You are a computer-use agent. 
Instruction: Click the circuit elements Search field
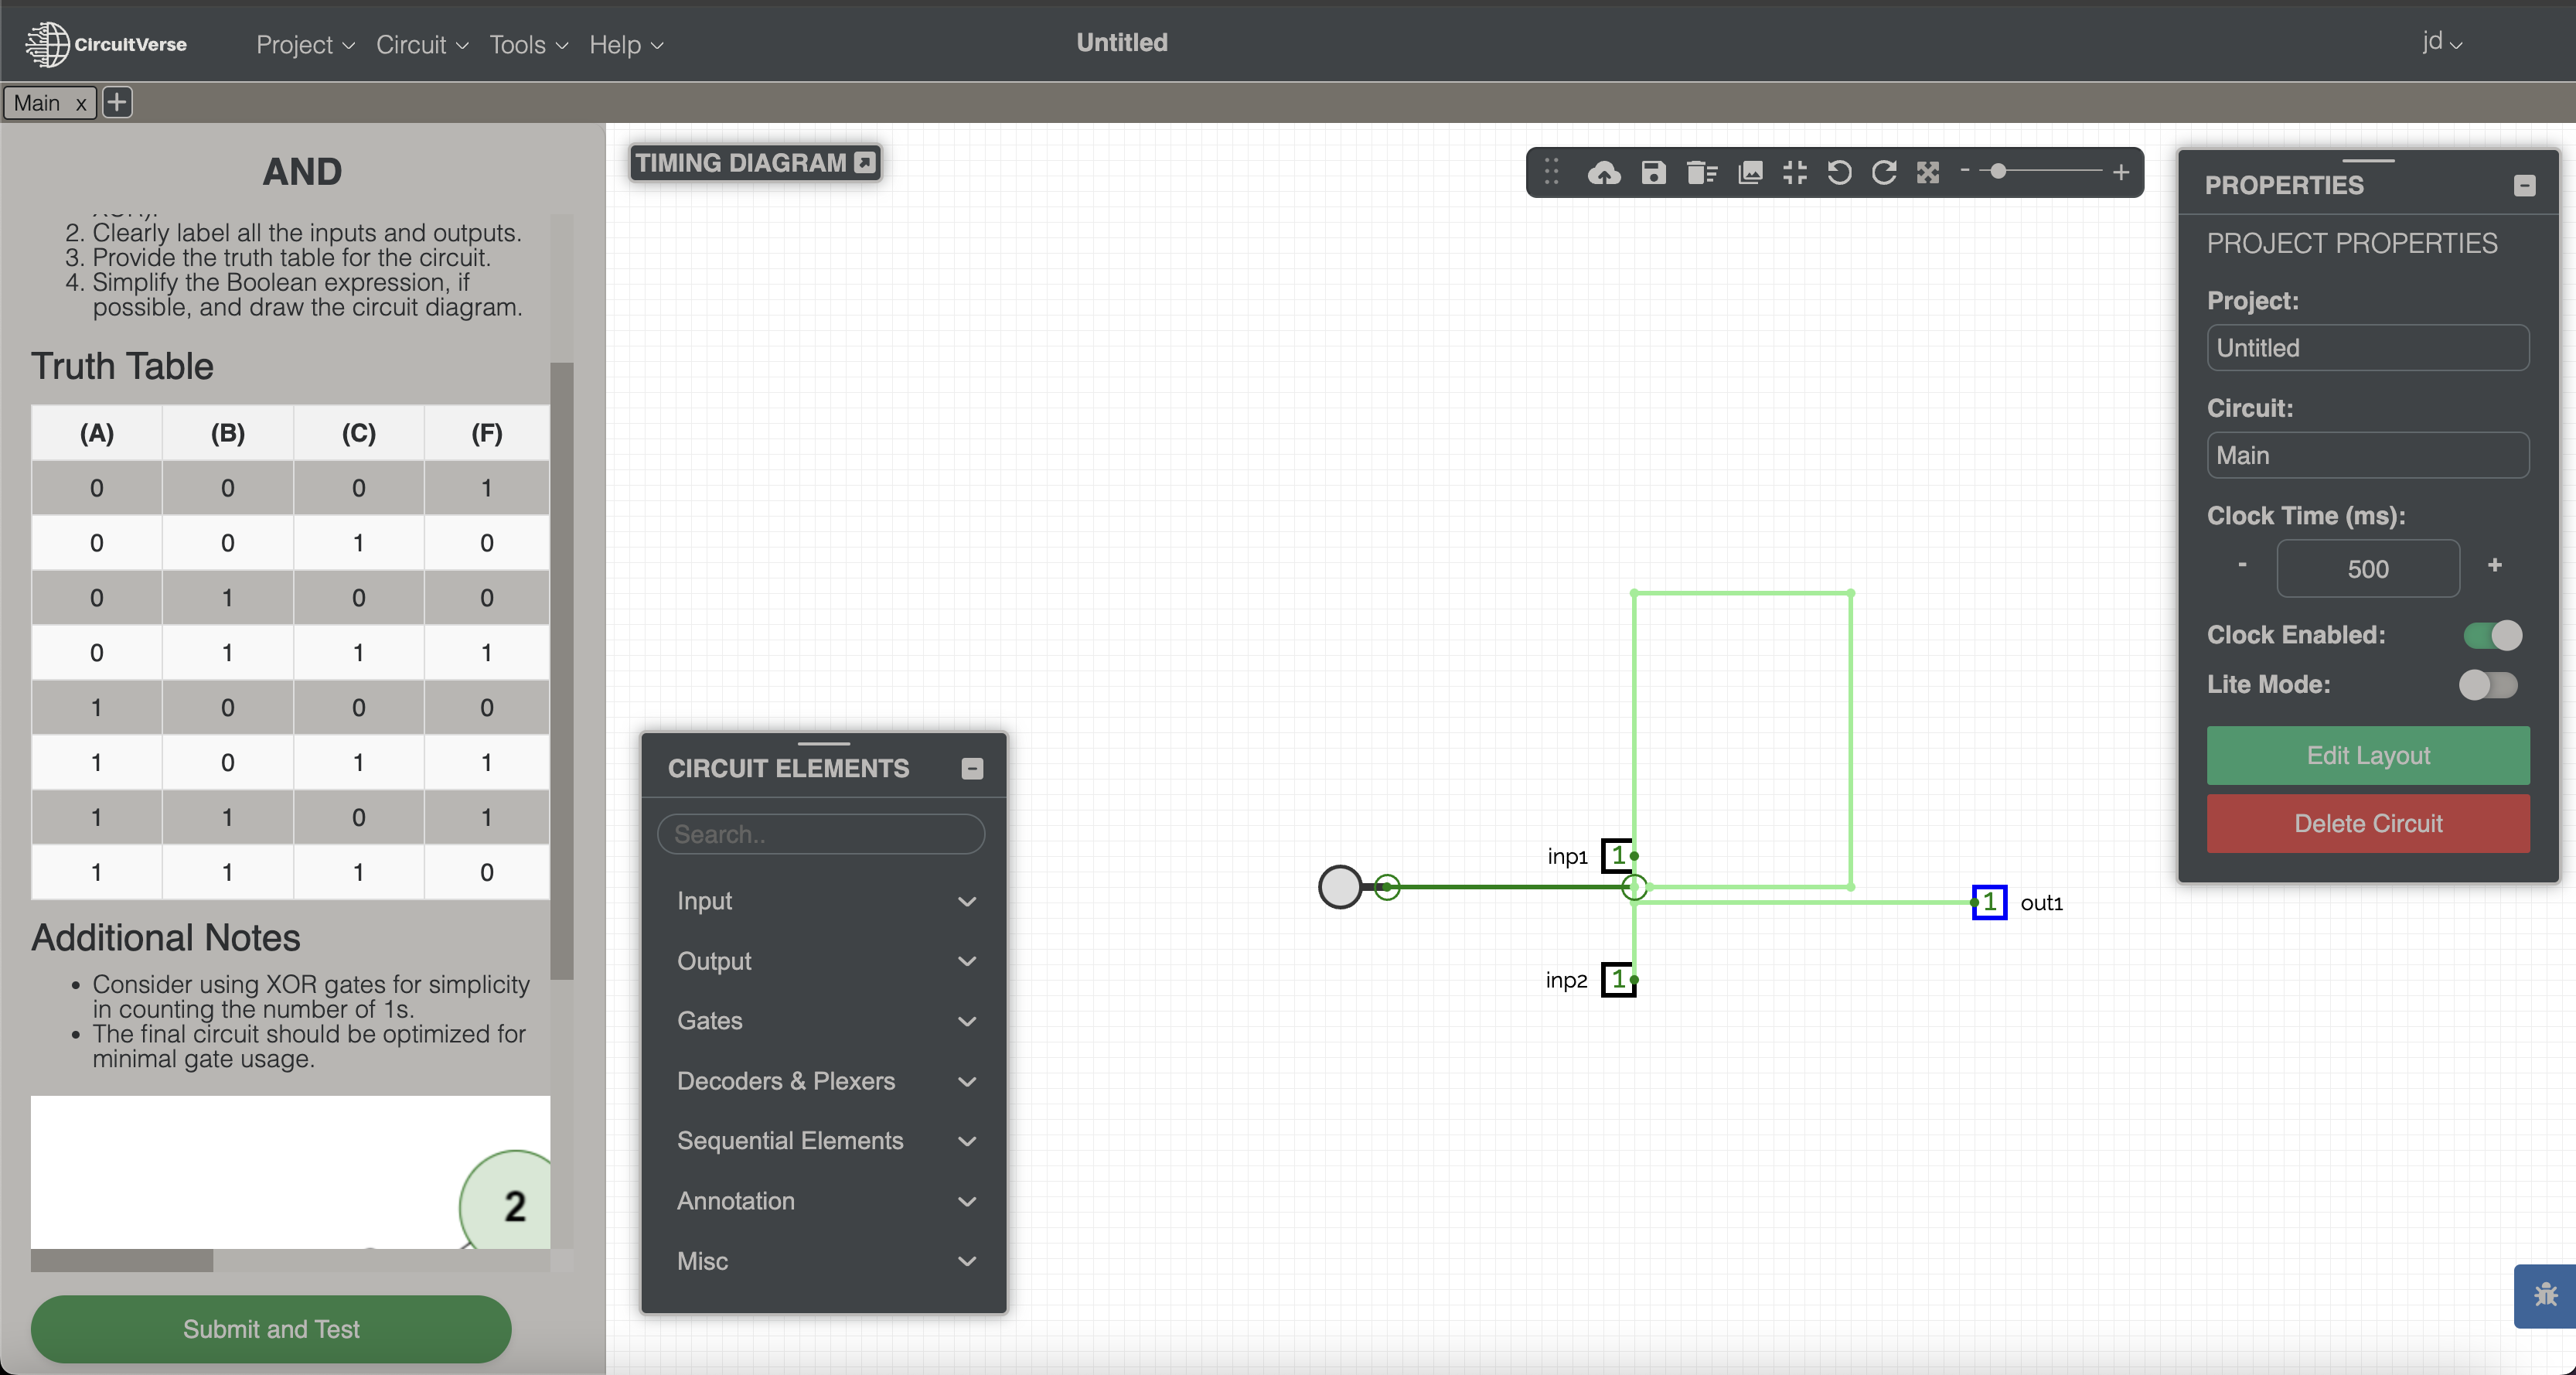coord(820,834)
